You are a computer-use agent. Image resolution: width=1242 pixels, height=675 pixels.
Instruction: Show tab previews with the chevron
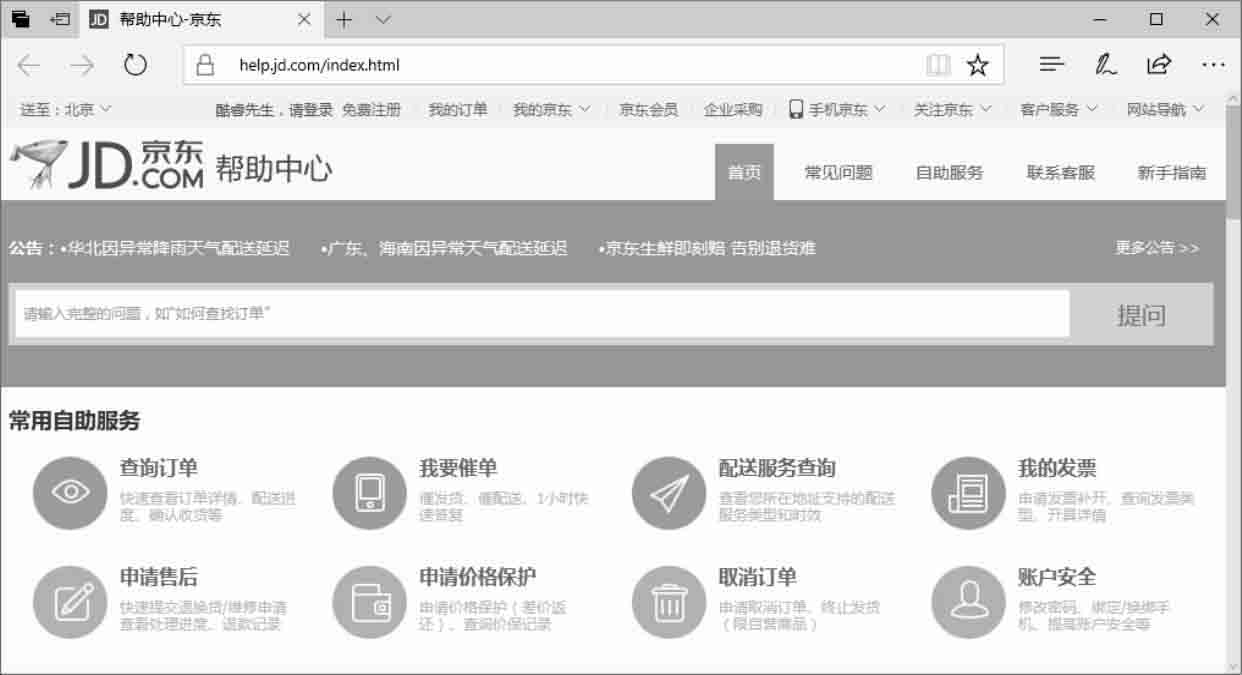click(x=383, y=19)
